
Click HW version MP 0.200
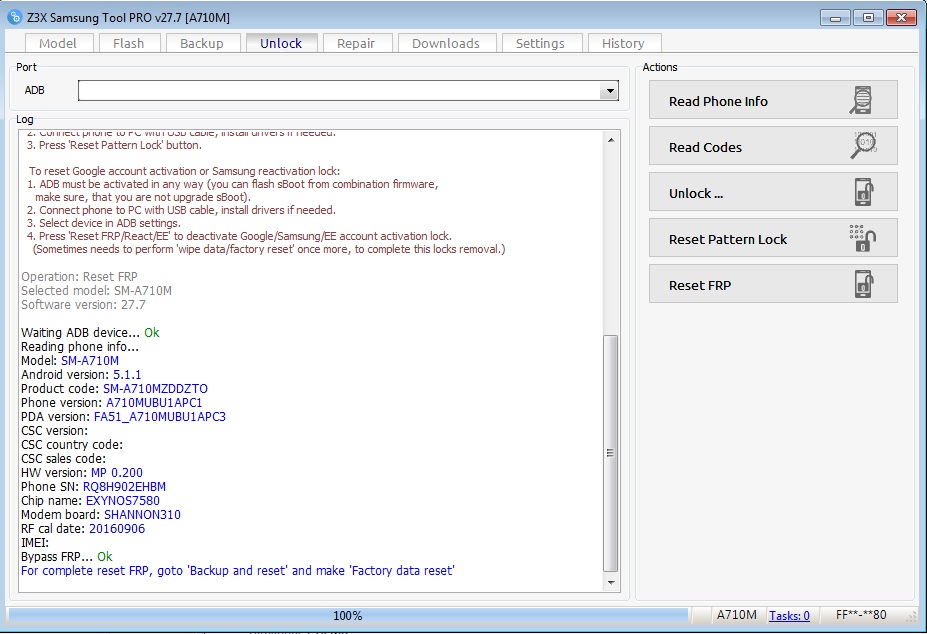click(x=116, y=473)
